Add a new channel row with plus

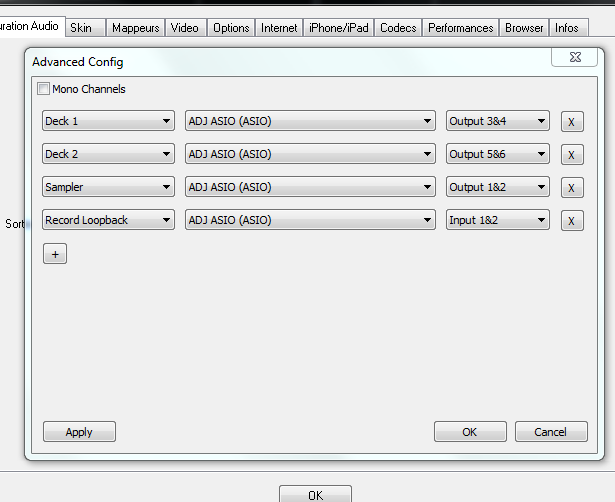coord(55,254)
